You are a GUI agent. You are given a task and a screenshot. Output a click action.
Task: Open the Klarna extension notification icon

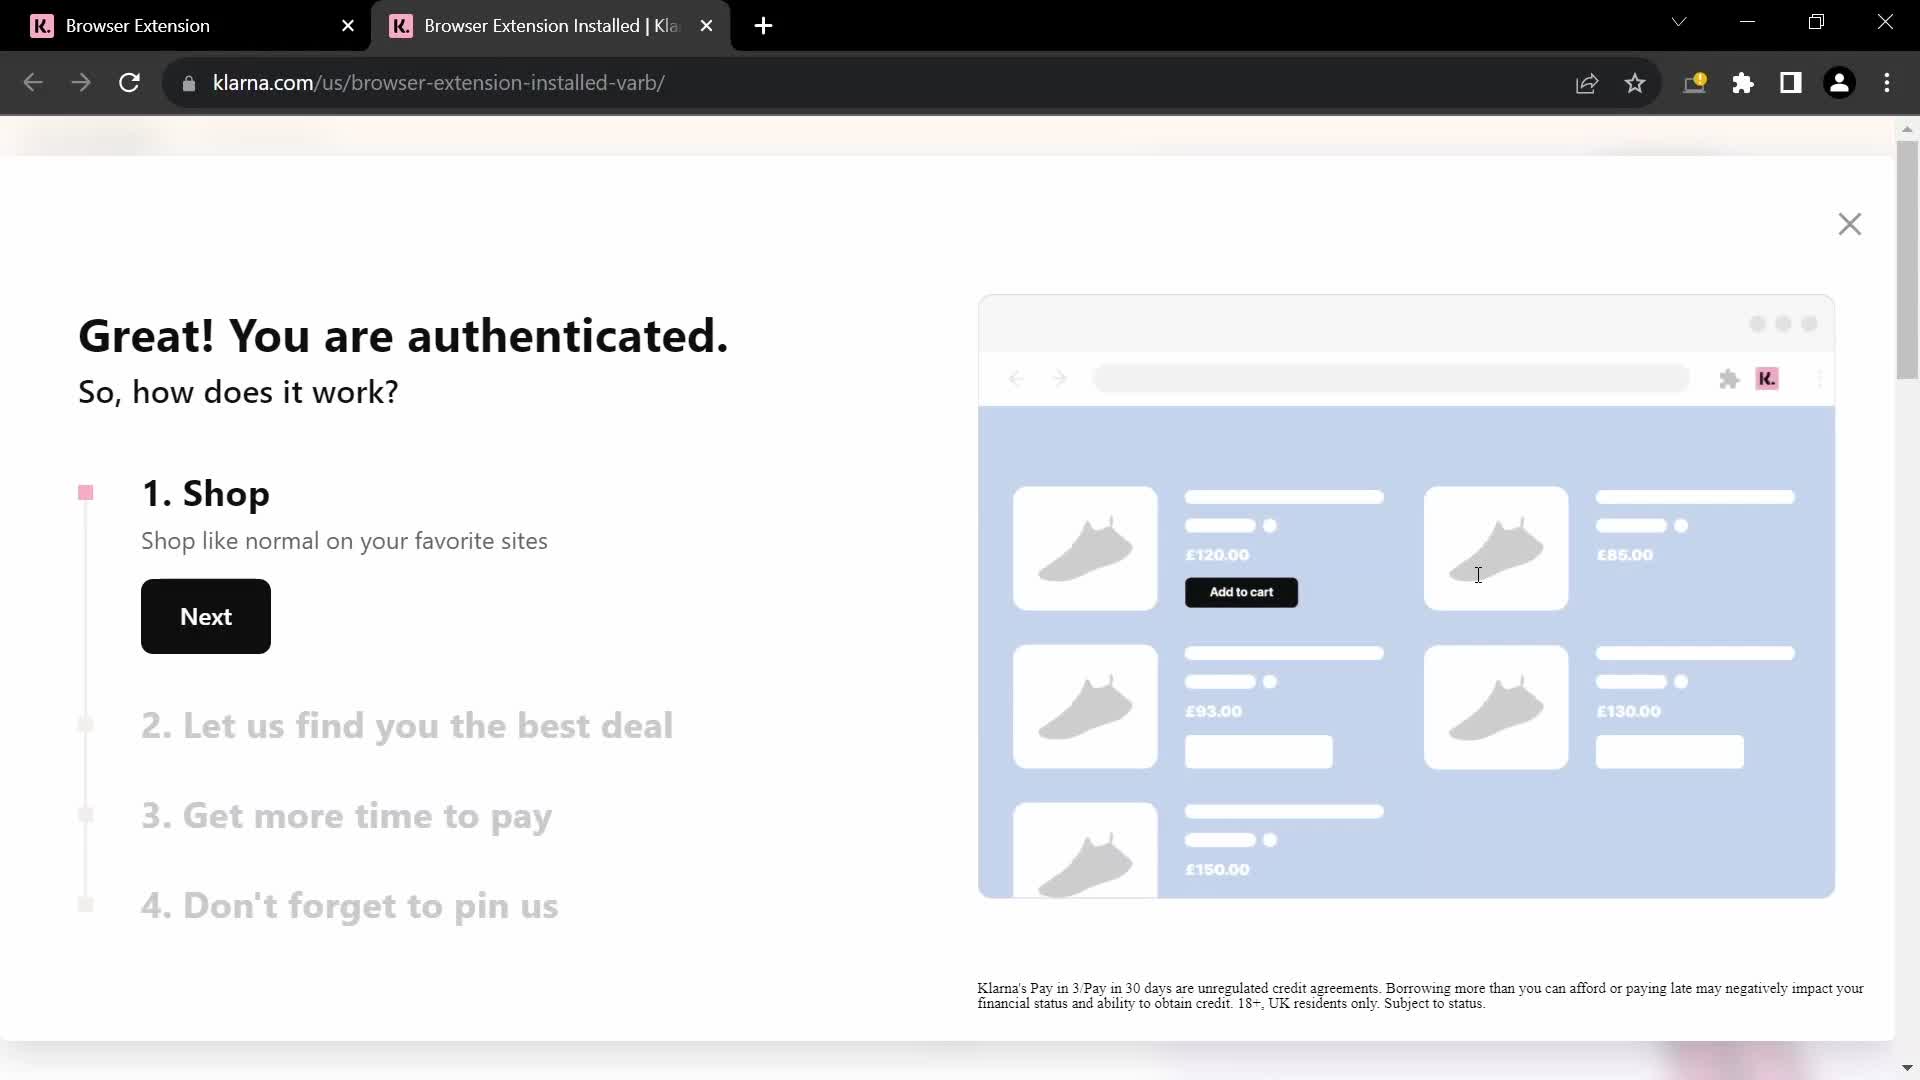1695,83
